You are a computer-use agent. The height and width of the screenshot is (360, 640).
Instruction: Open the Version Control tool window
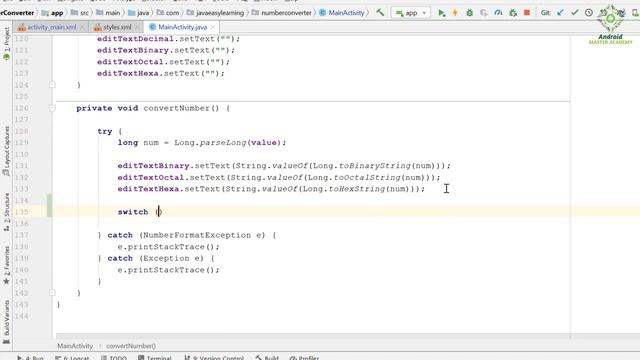point(214,358)
